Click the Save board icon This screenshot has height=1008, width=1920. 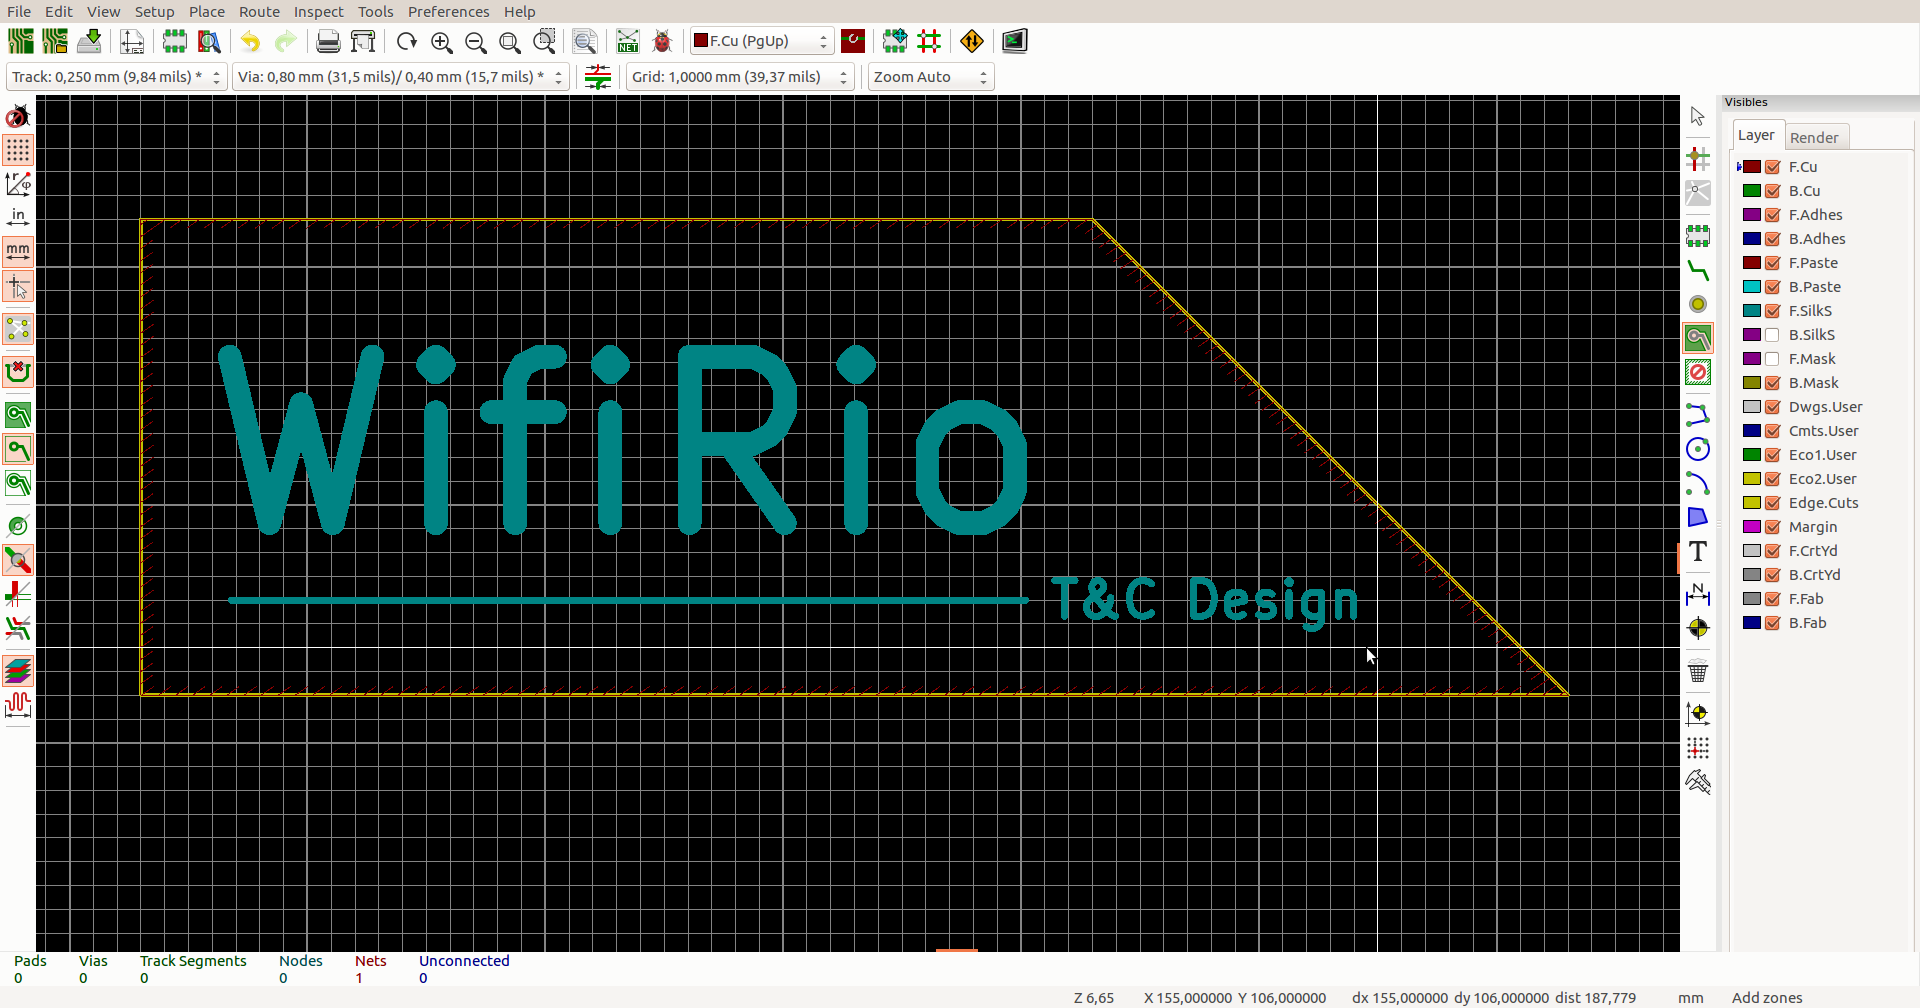pos(89,41)
